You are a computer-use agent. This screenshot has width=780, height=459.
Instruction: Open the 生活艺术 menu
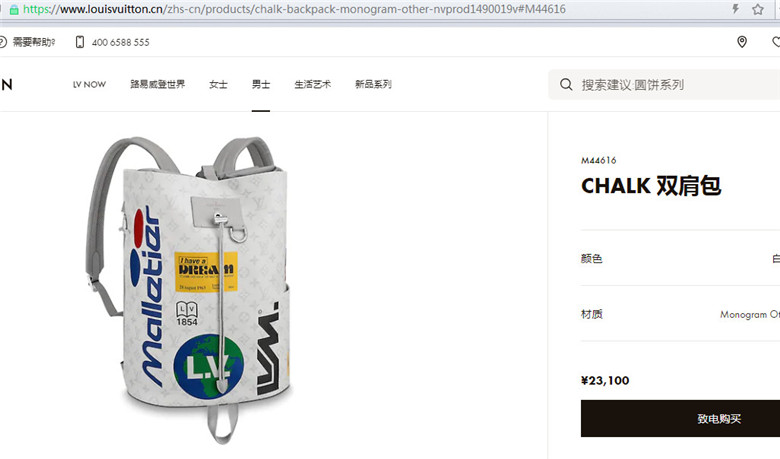312,85
